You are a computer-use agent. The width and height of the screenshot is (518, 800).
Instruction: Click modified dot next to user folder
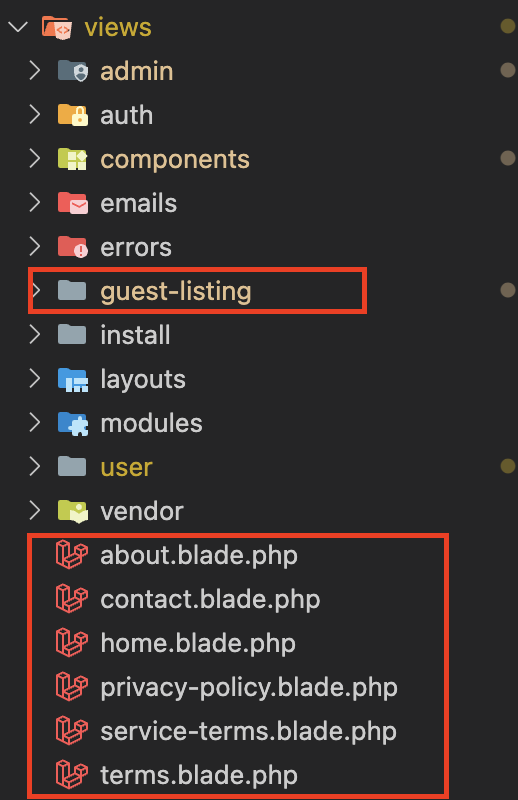[x=508, y=466]
